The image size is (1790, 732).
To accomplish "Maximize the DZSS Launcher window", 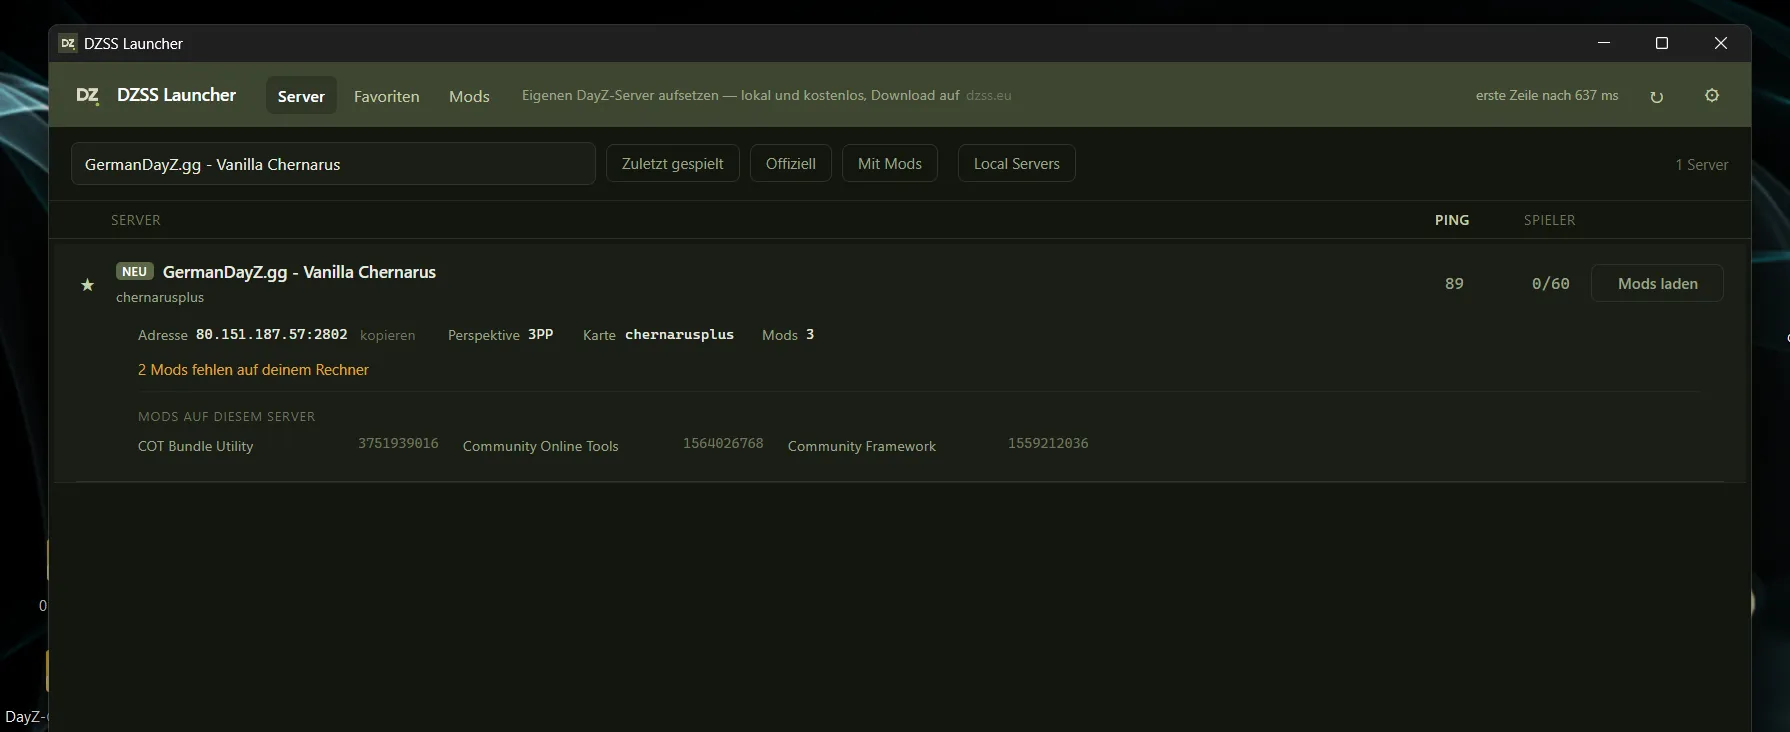I will click(x=1662, y=43).
